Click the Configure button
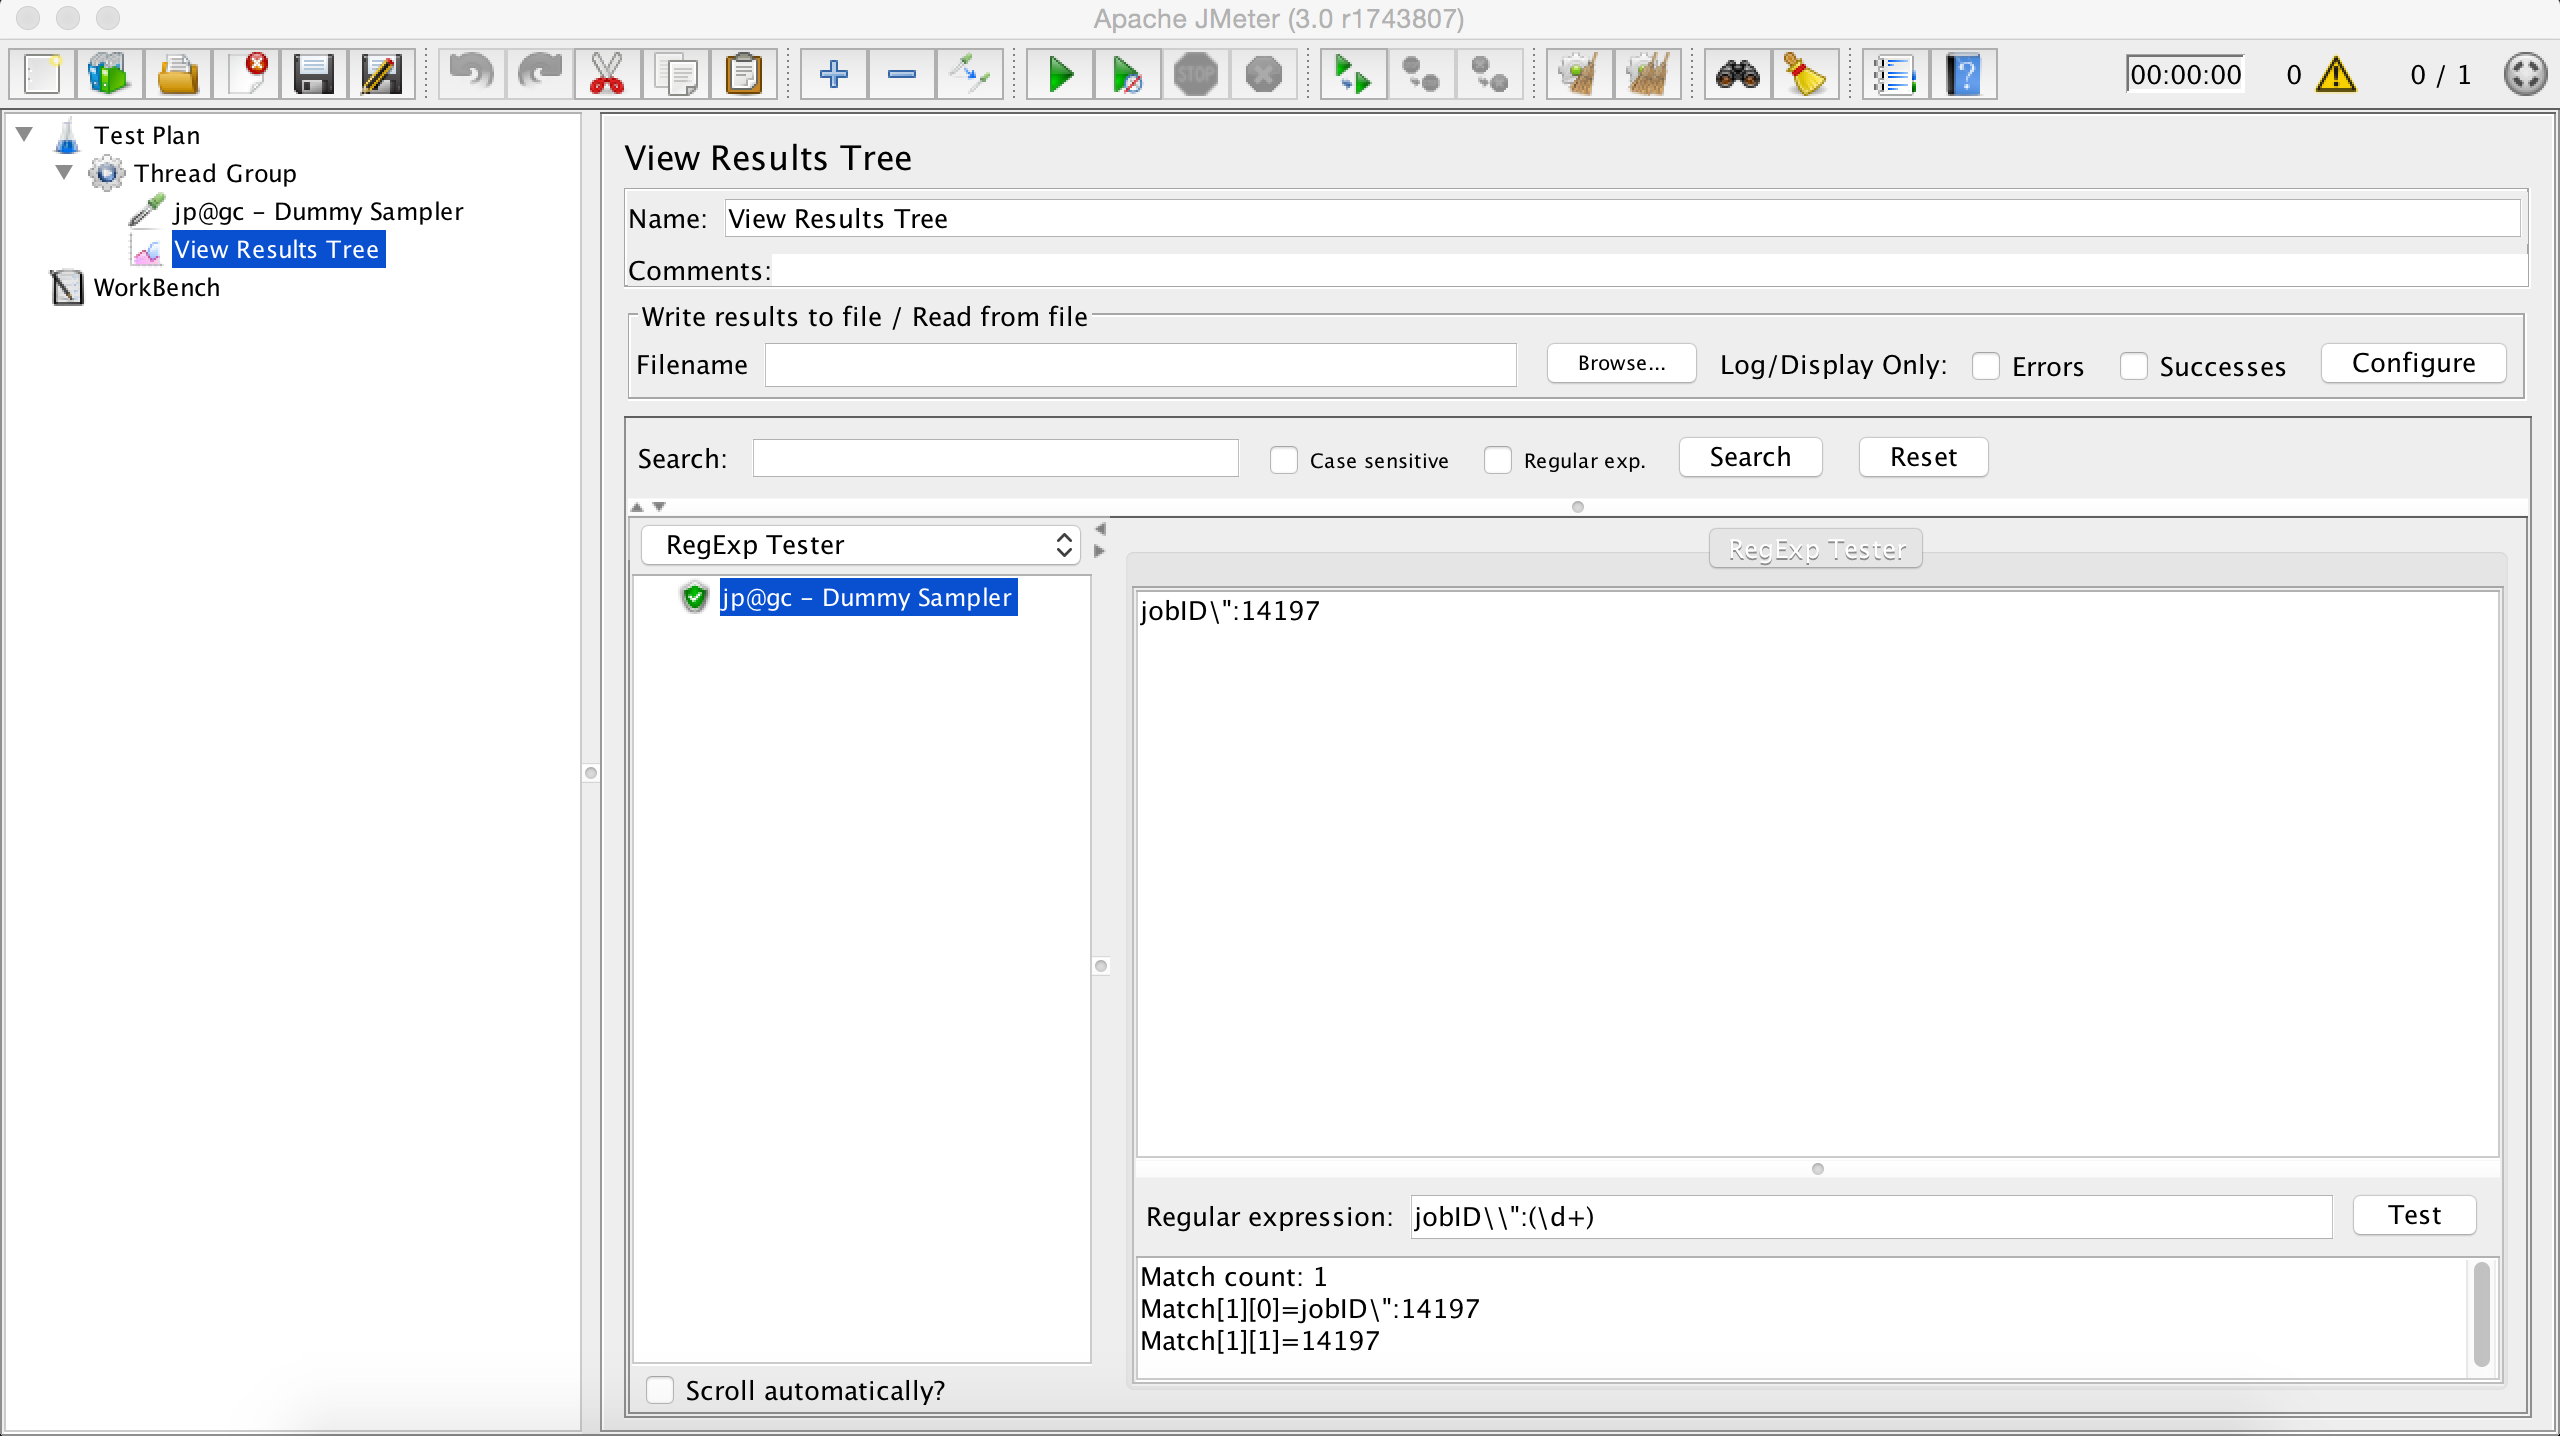 tap(2413, 363)
